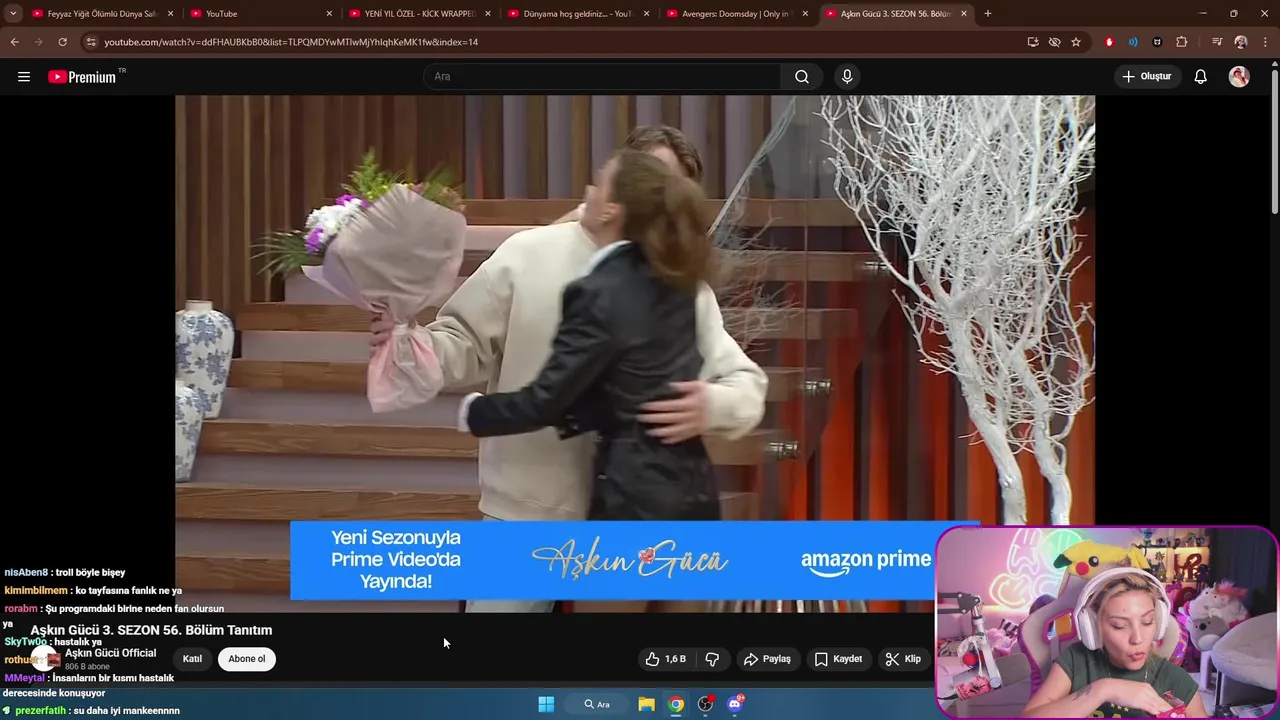
Task: Open the blue sound wave extension
Action: click(1133, 42)
